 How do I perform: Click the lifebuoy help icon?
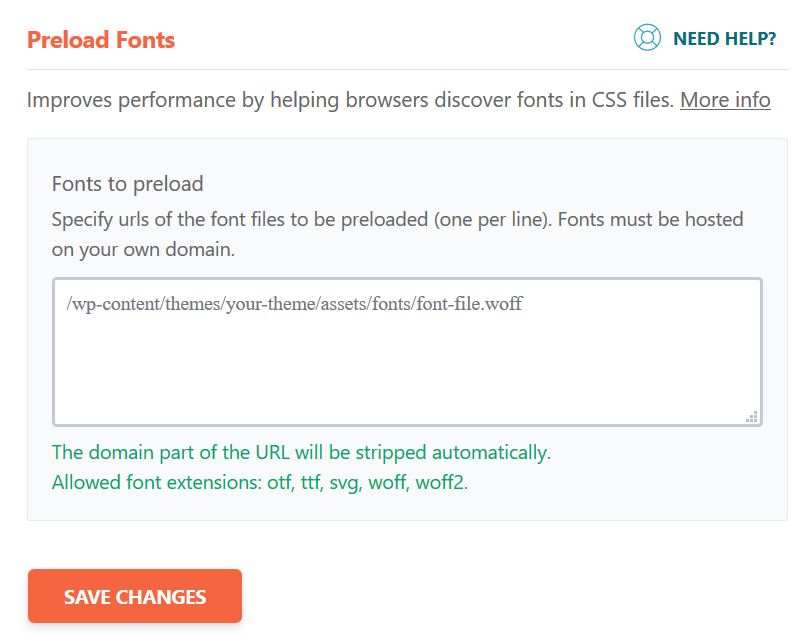point(647,39)
